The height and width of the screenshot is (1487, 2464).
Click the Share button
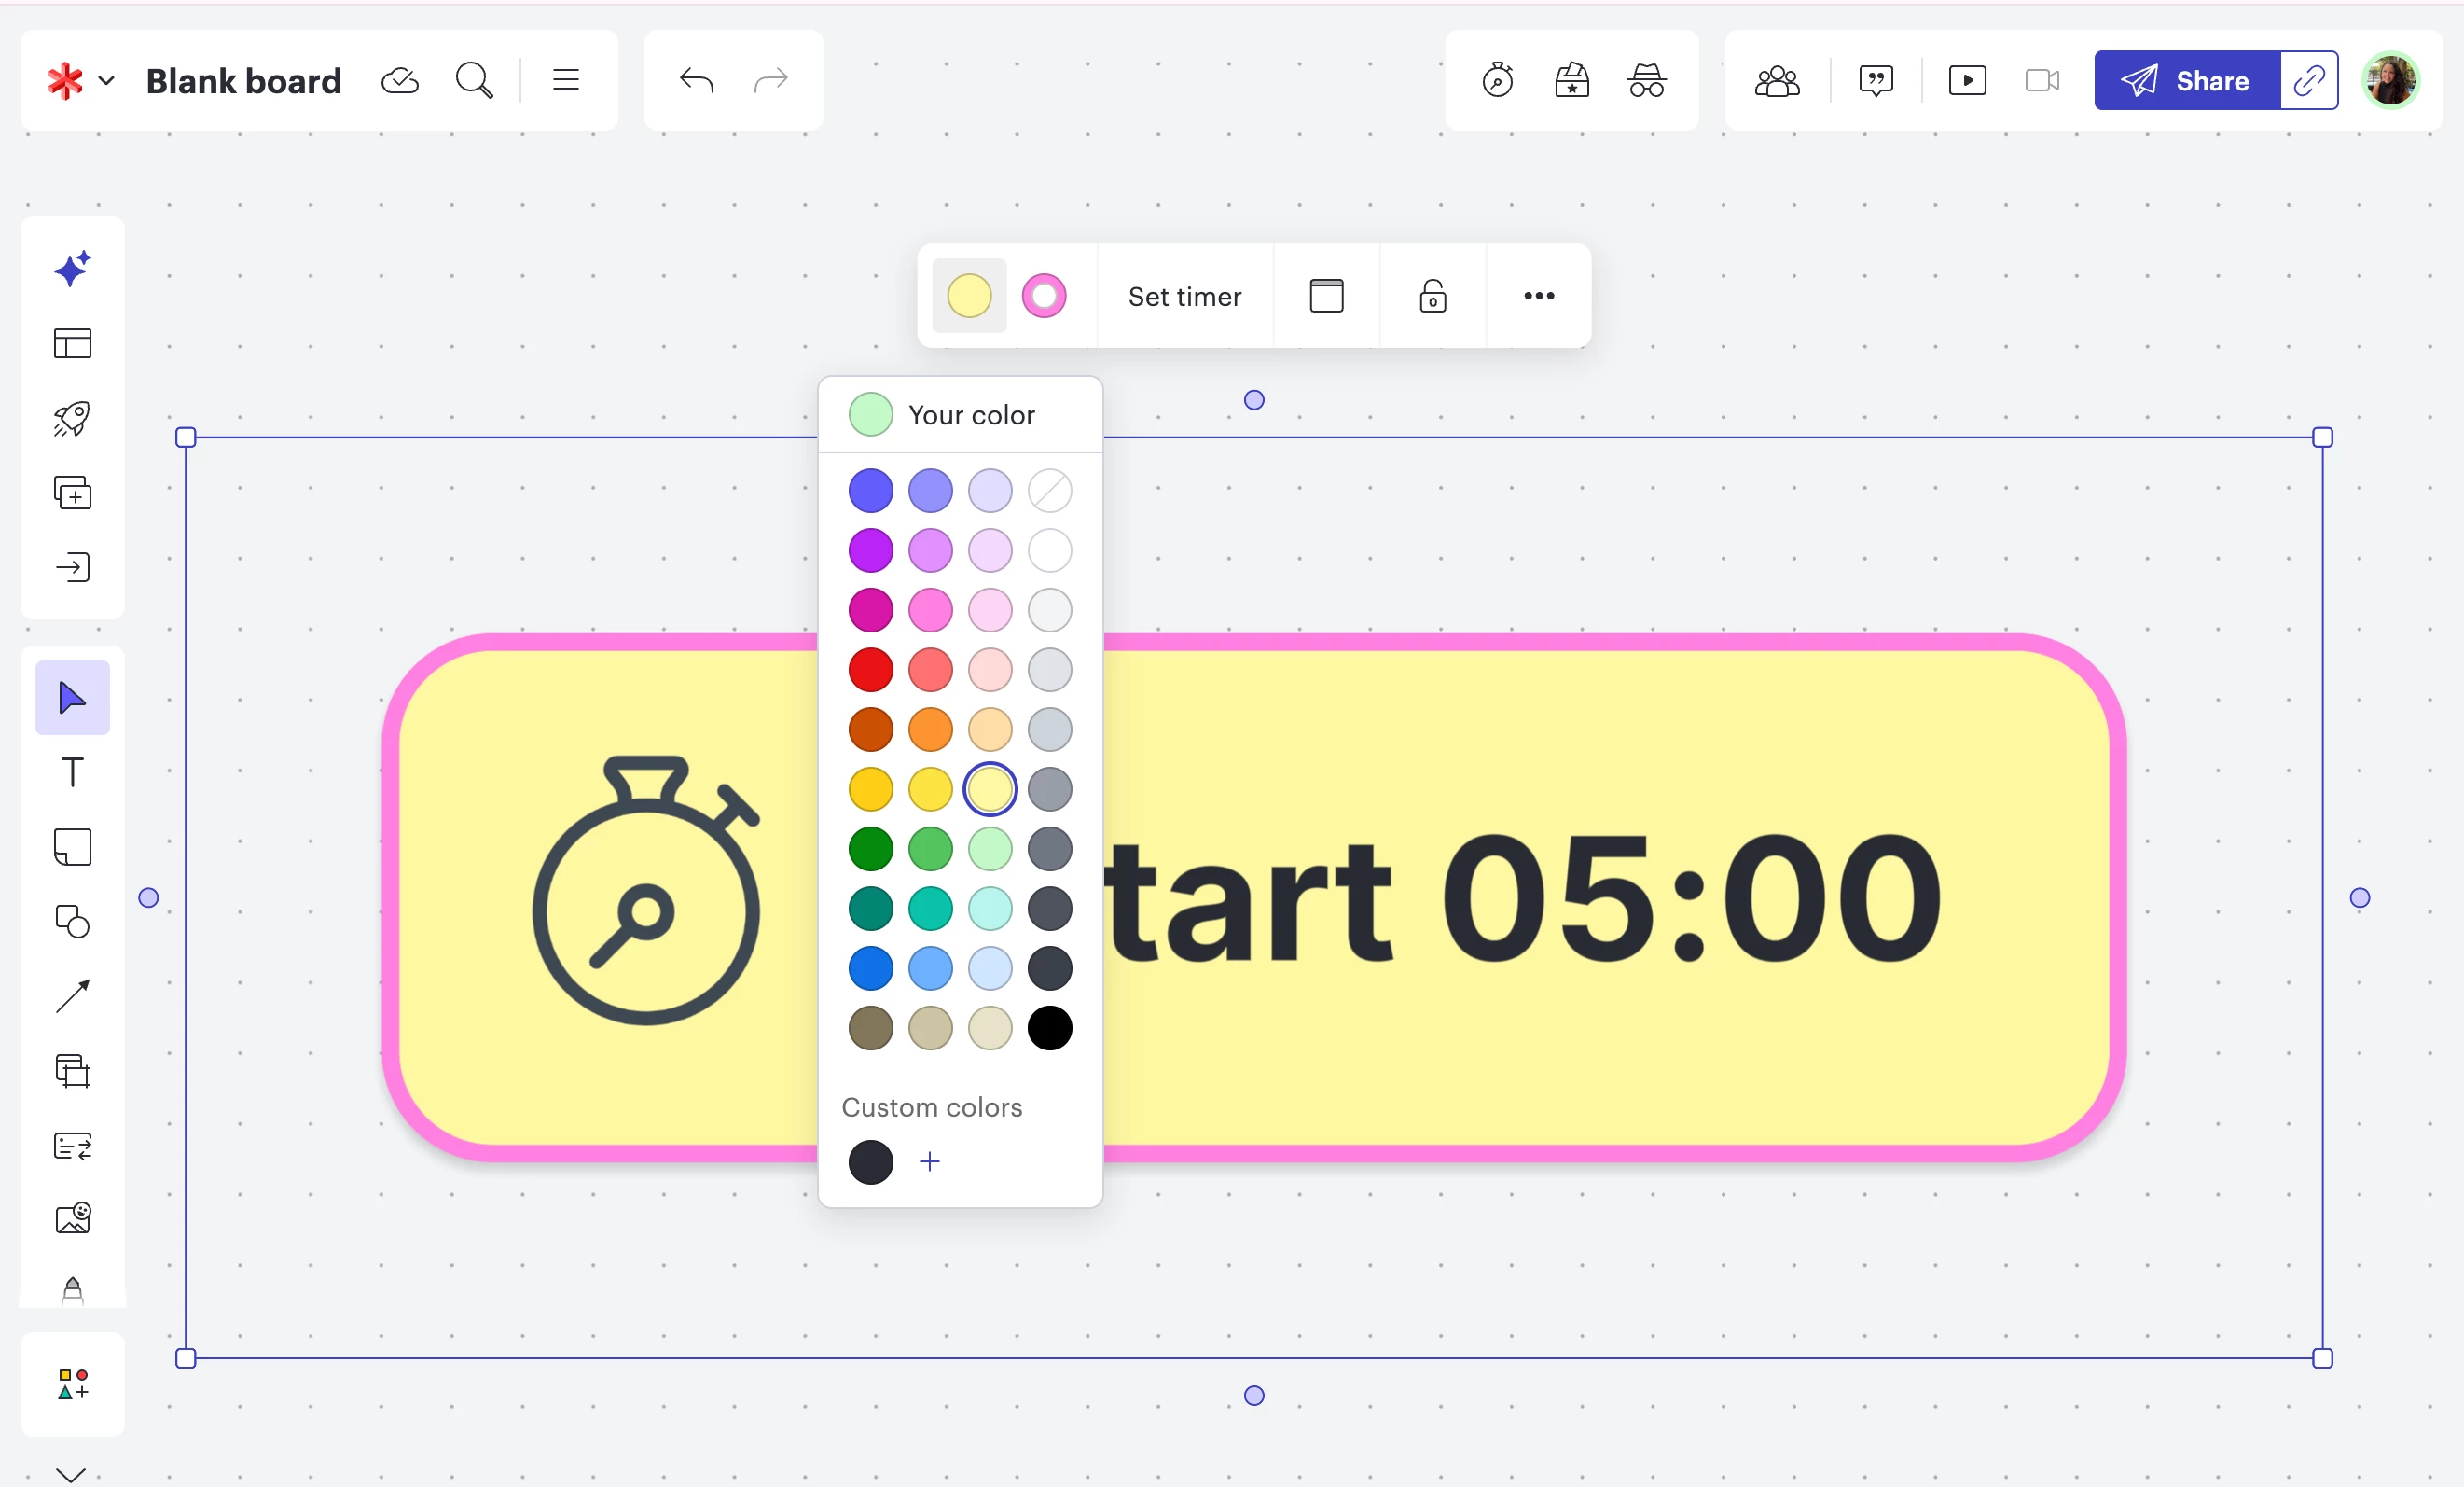coord(2186,80)
